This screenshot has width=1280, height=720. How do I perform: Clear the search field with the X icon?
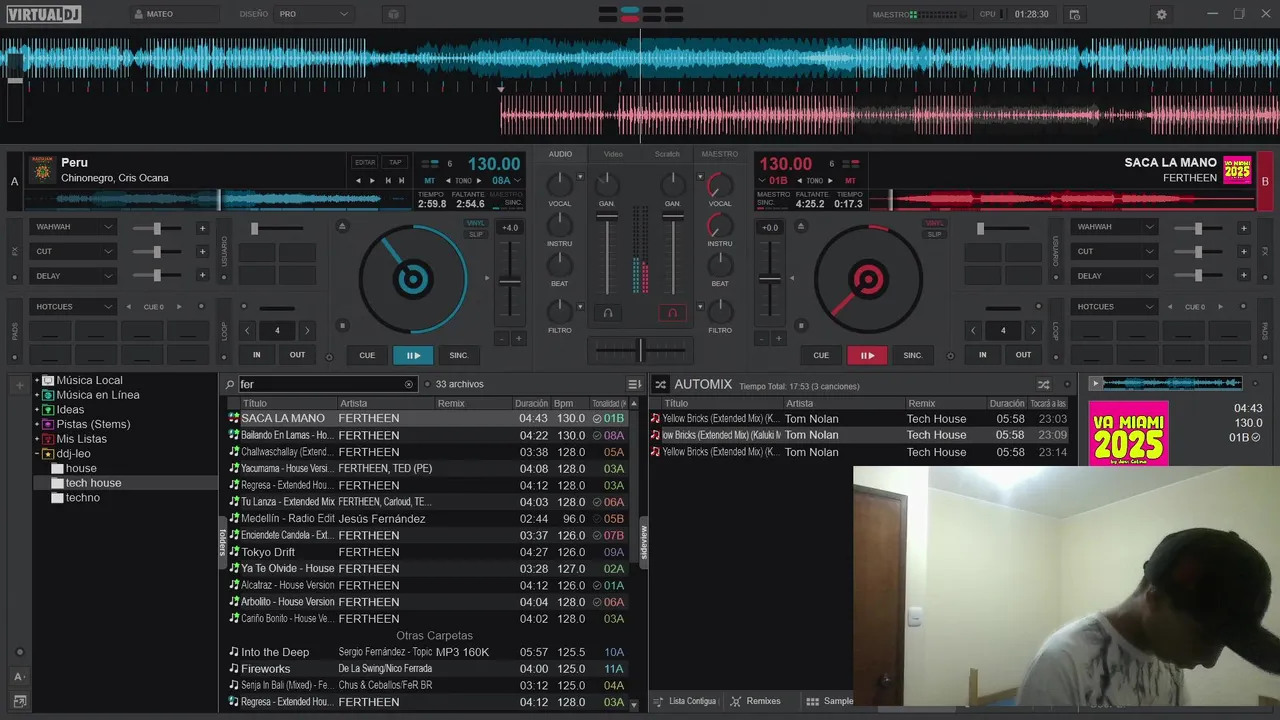click(x=408, y=384)
